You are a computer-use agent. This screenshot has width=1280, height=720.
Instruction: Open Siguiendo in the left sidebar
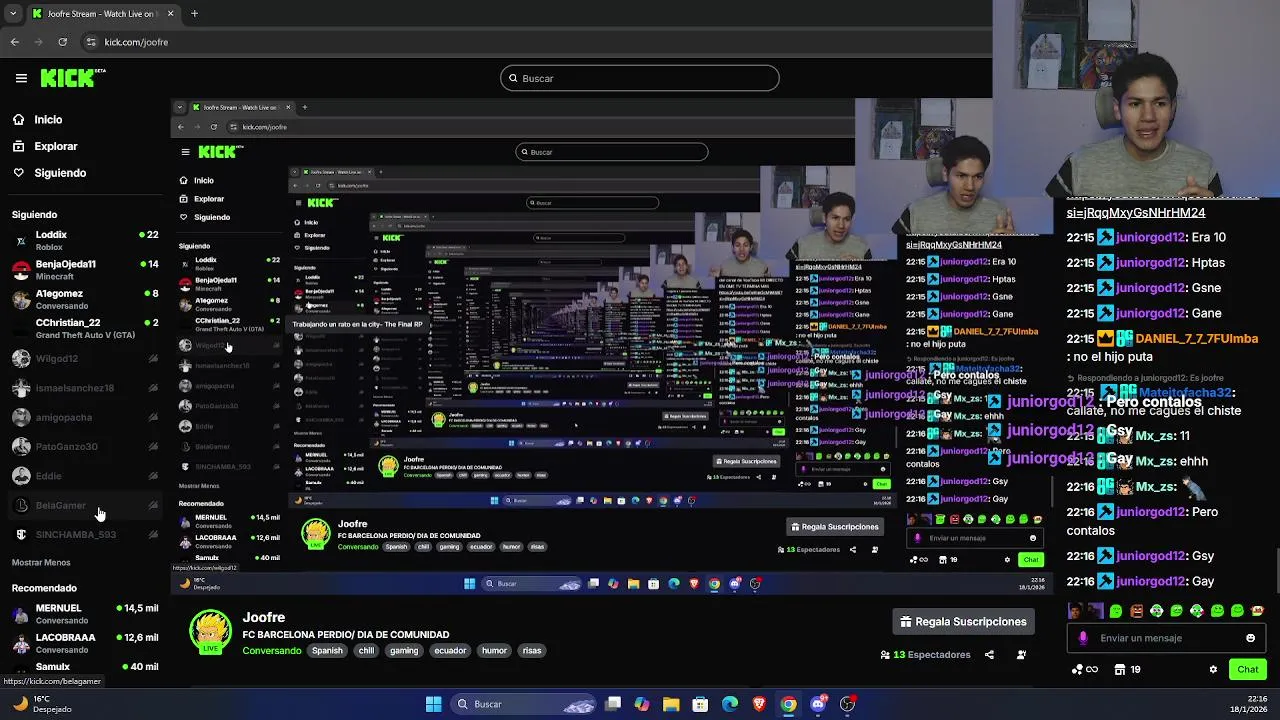[x=60, y=173]
